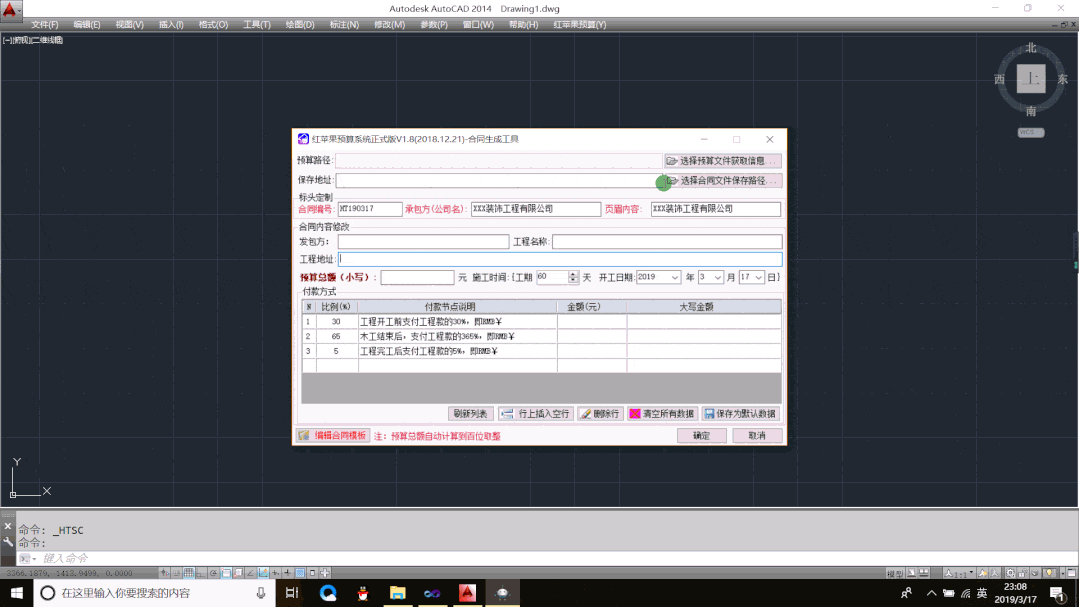Open the 绘图(D) menu

click(x=300, y=25)
